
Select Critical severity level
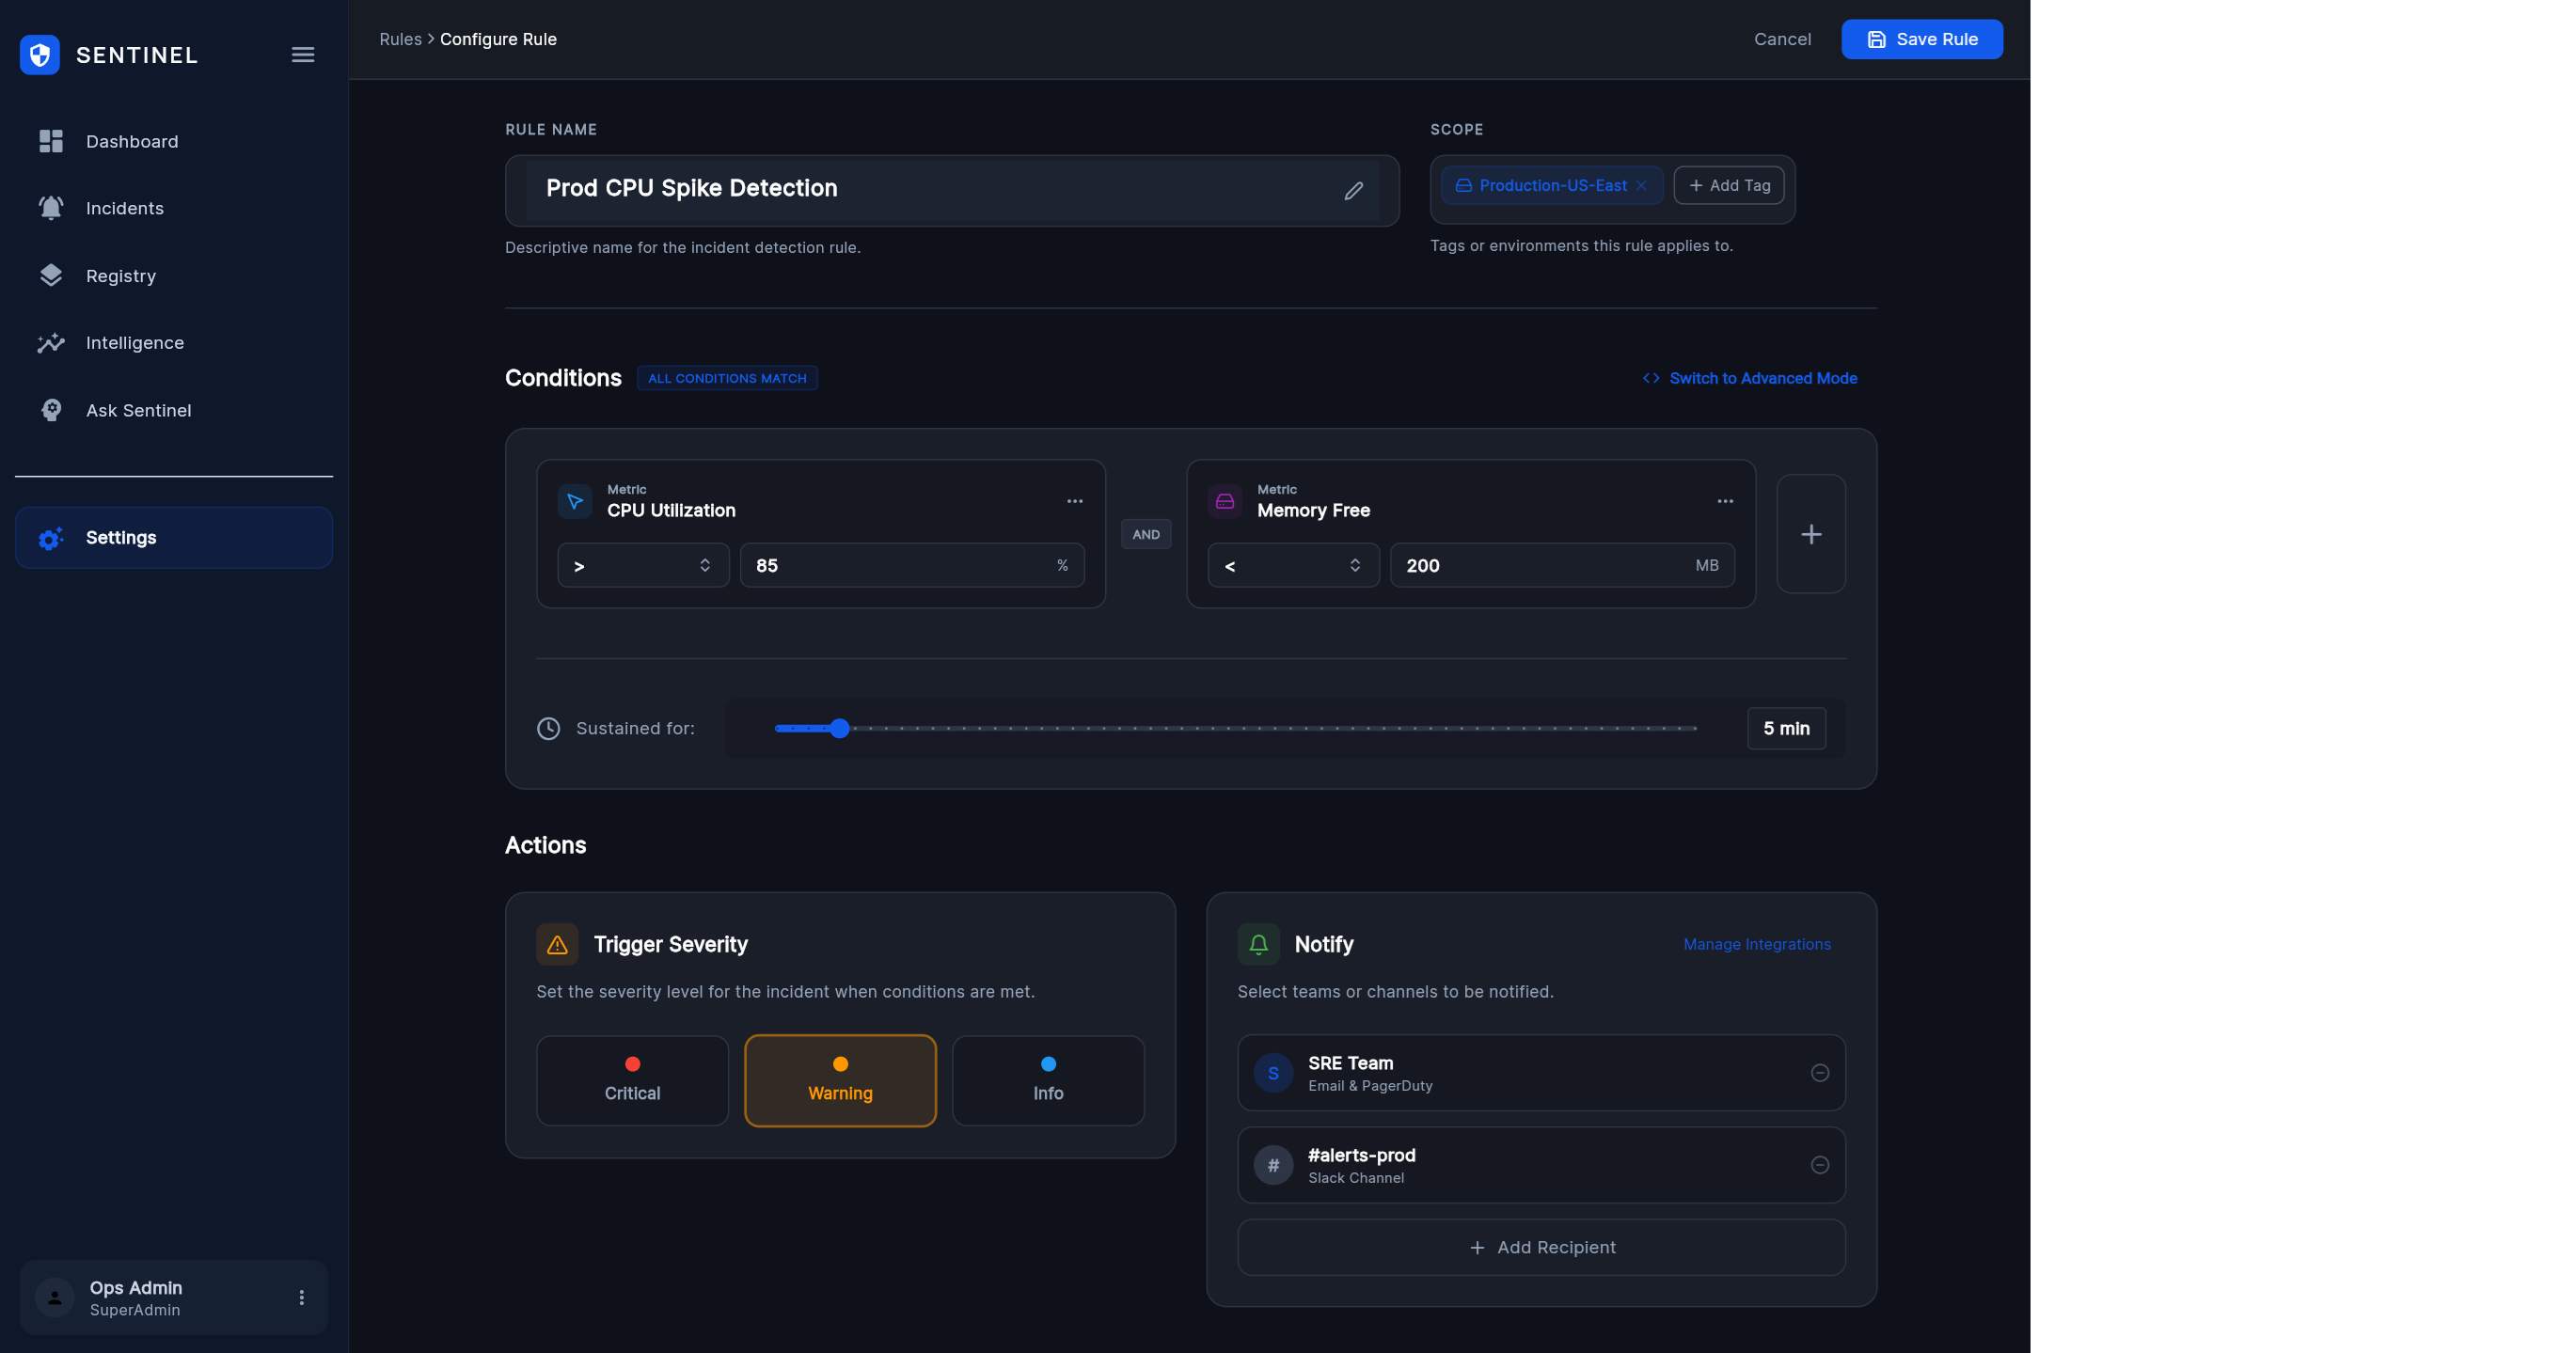coord(632,1080)
